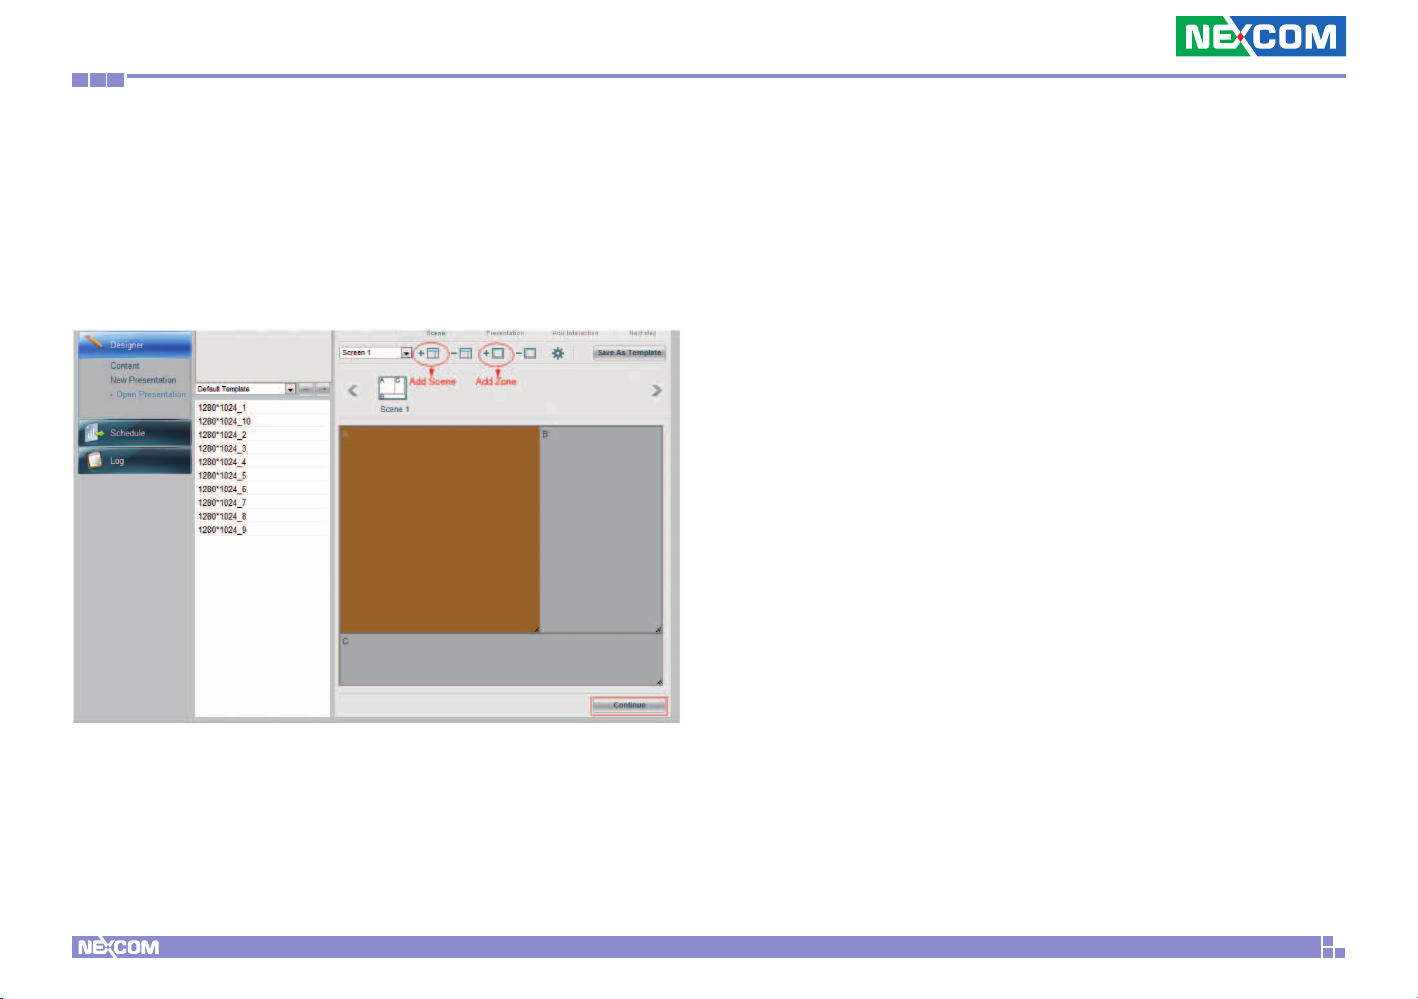1418x999 pixels.
Task: Open the Designer section
Action: pos(135,345)
